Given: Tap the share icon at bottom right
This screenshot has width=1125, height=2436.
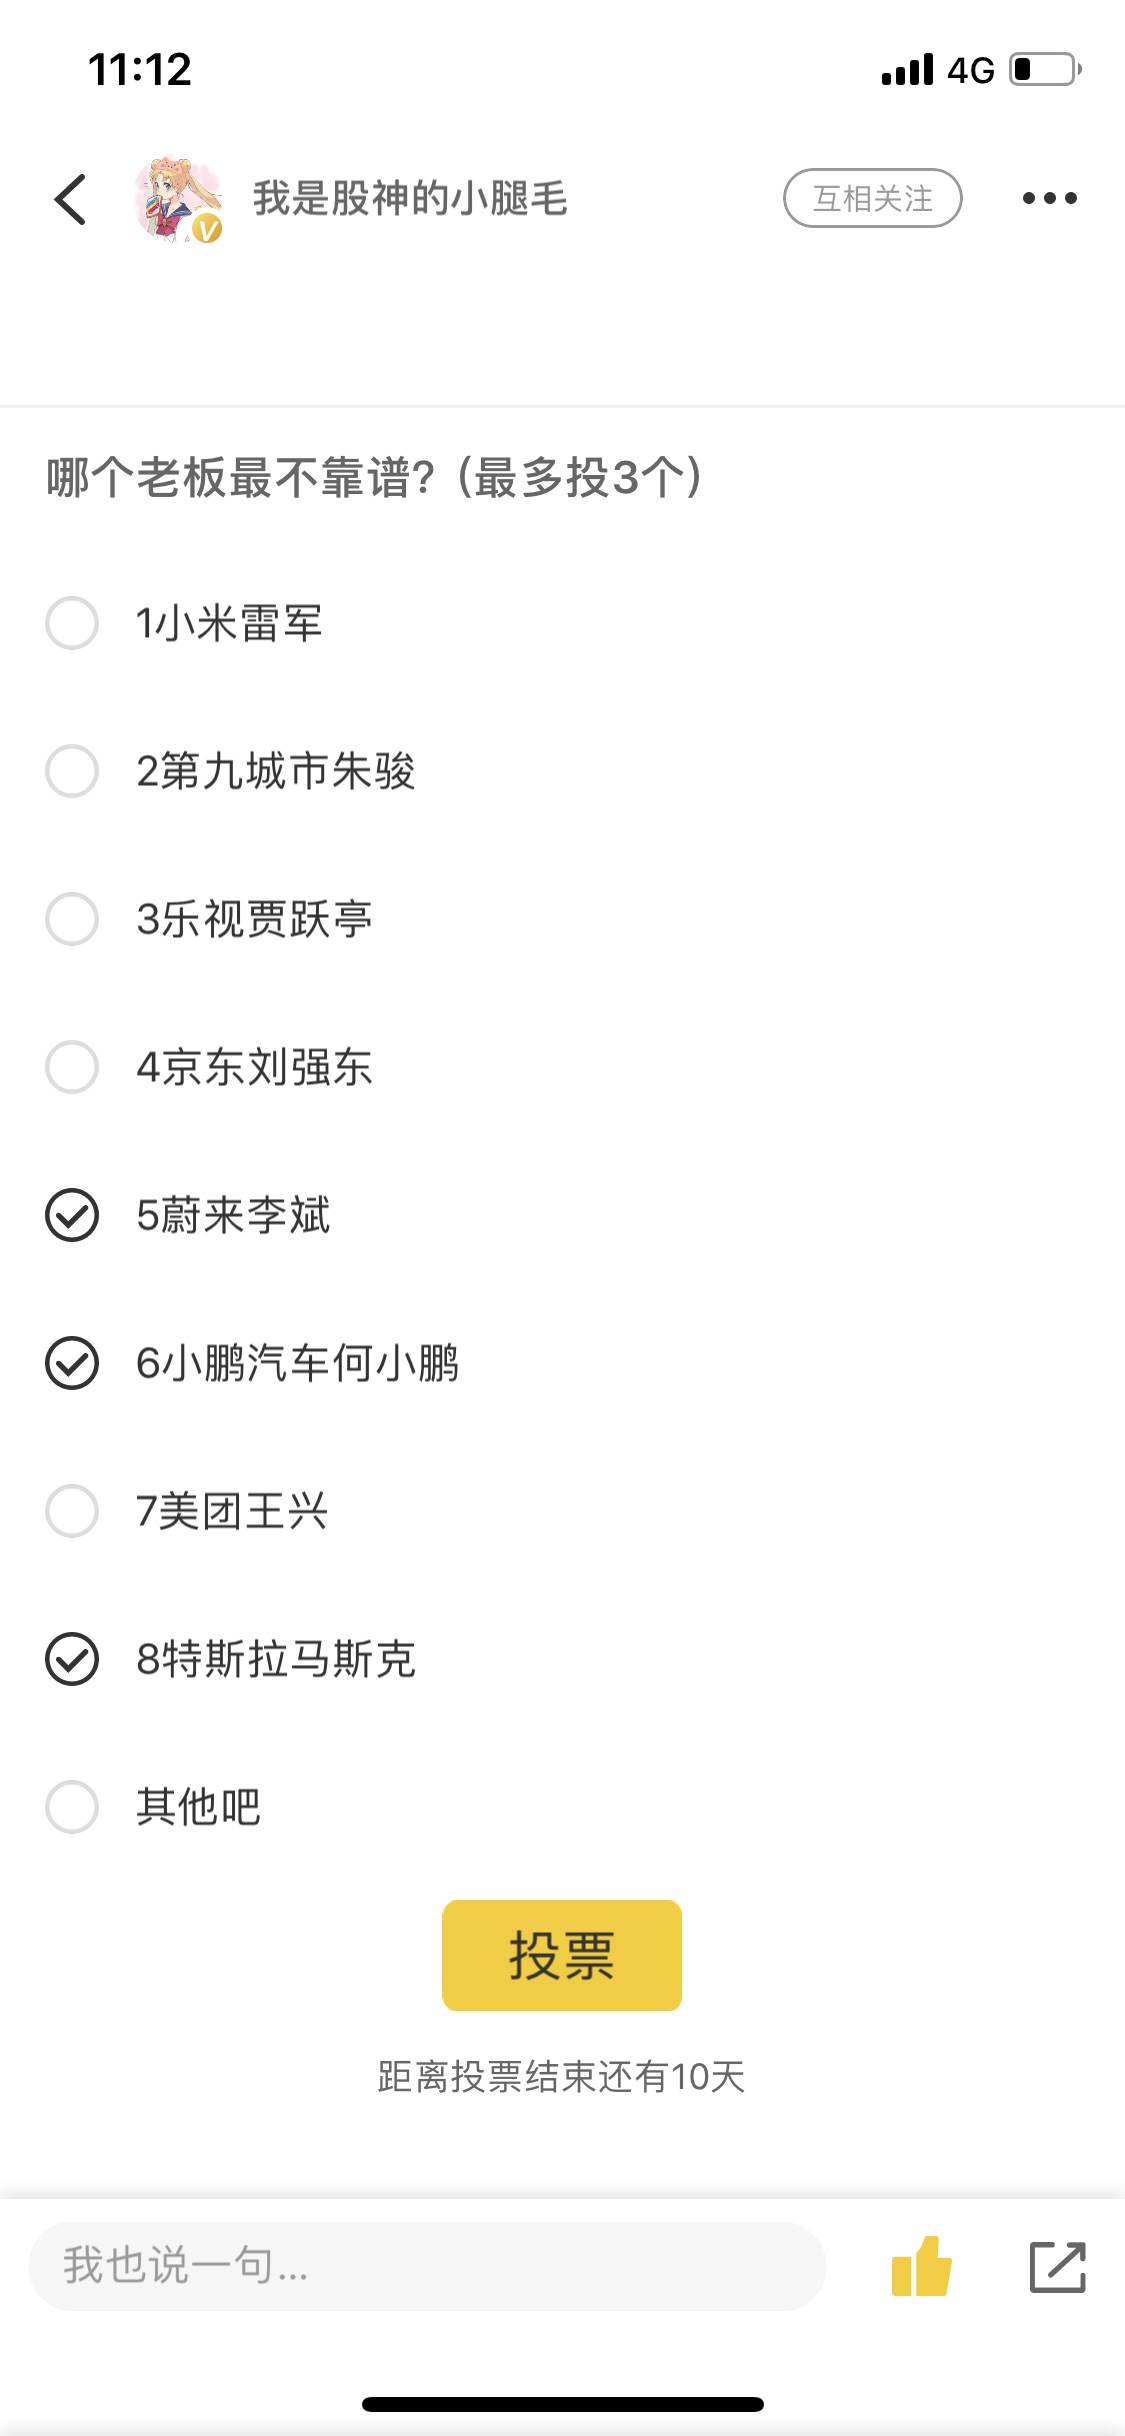Looking at the screenshot, I should pyautogui.click(x=1057, y=2266).
